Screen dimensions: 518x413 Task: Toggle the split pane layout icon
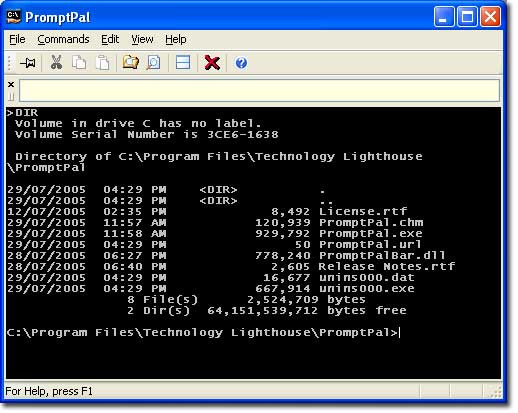click(x=183, y=62)
